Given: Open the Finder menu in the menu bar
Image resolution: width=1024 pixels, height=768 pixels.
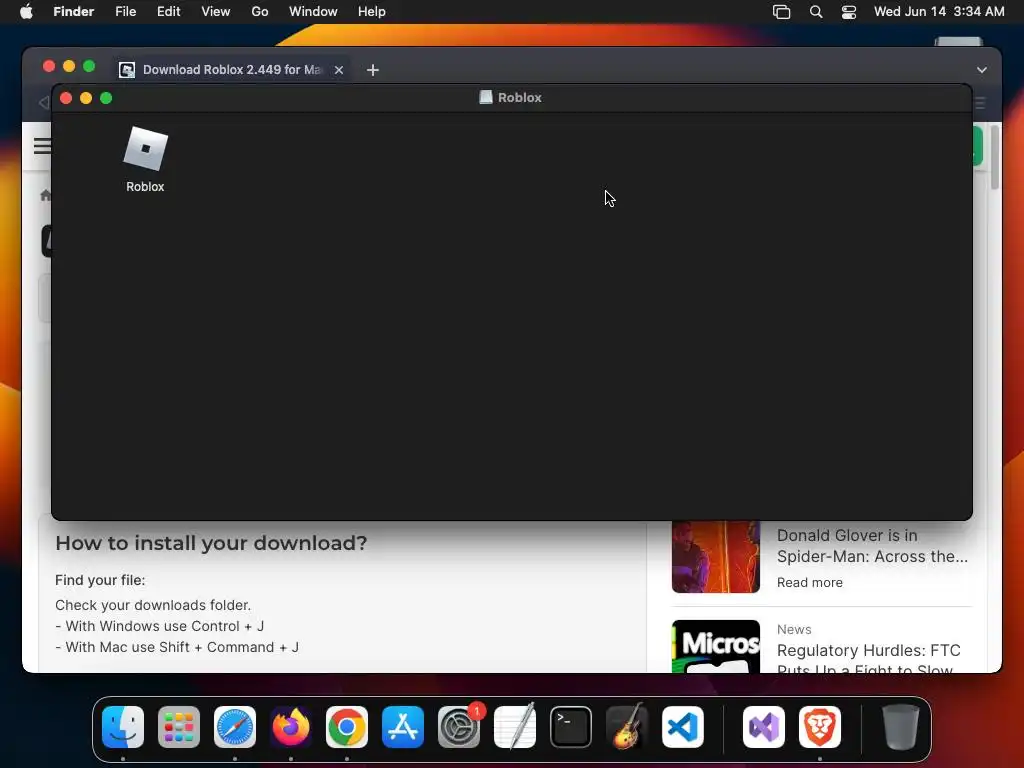Looking at the screenshot, I should tap(73, 12).
